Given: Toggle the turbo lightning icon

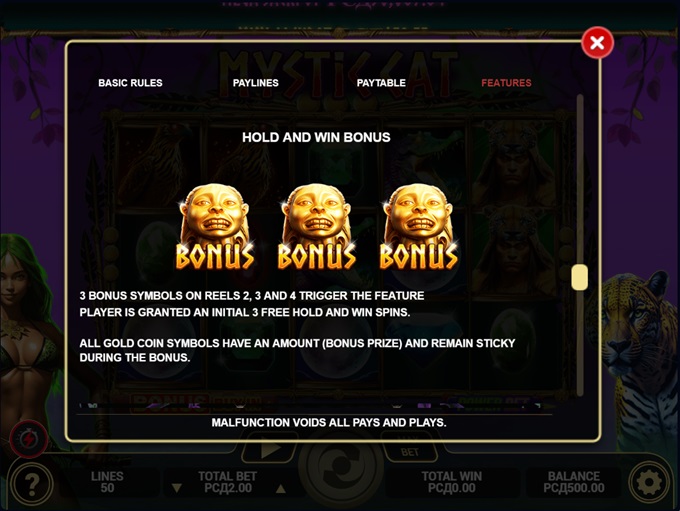Looking at the screenshot, I should point(29,439).
